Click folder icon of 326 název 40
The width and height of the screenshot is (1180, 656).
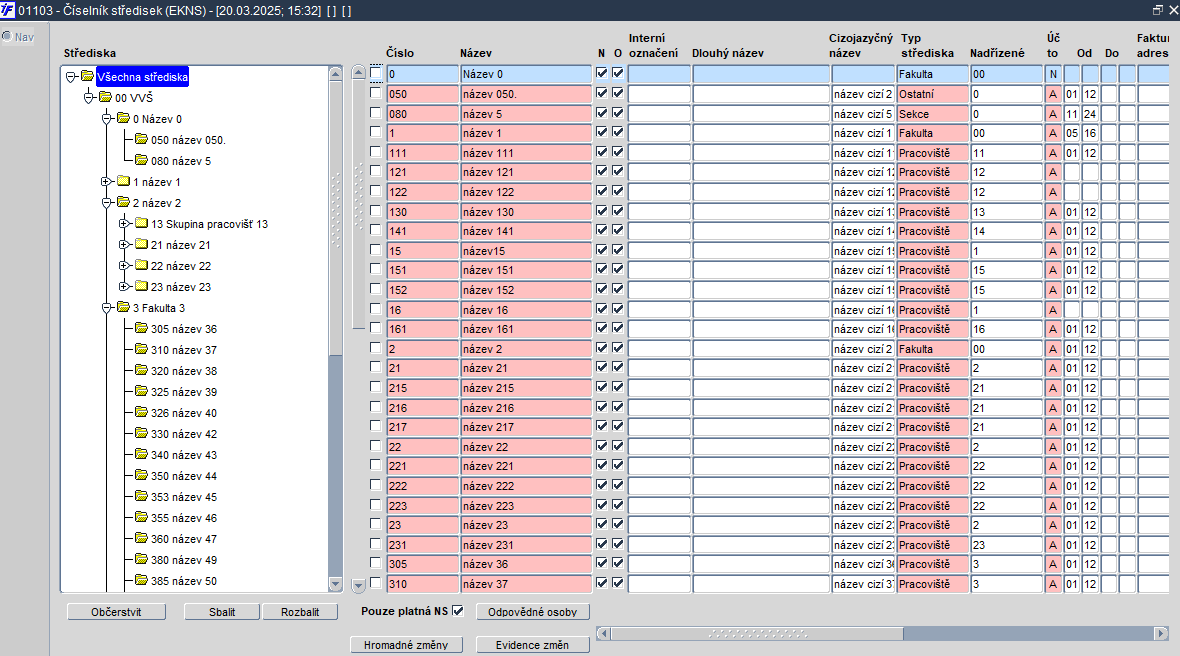coord(141,413)
